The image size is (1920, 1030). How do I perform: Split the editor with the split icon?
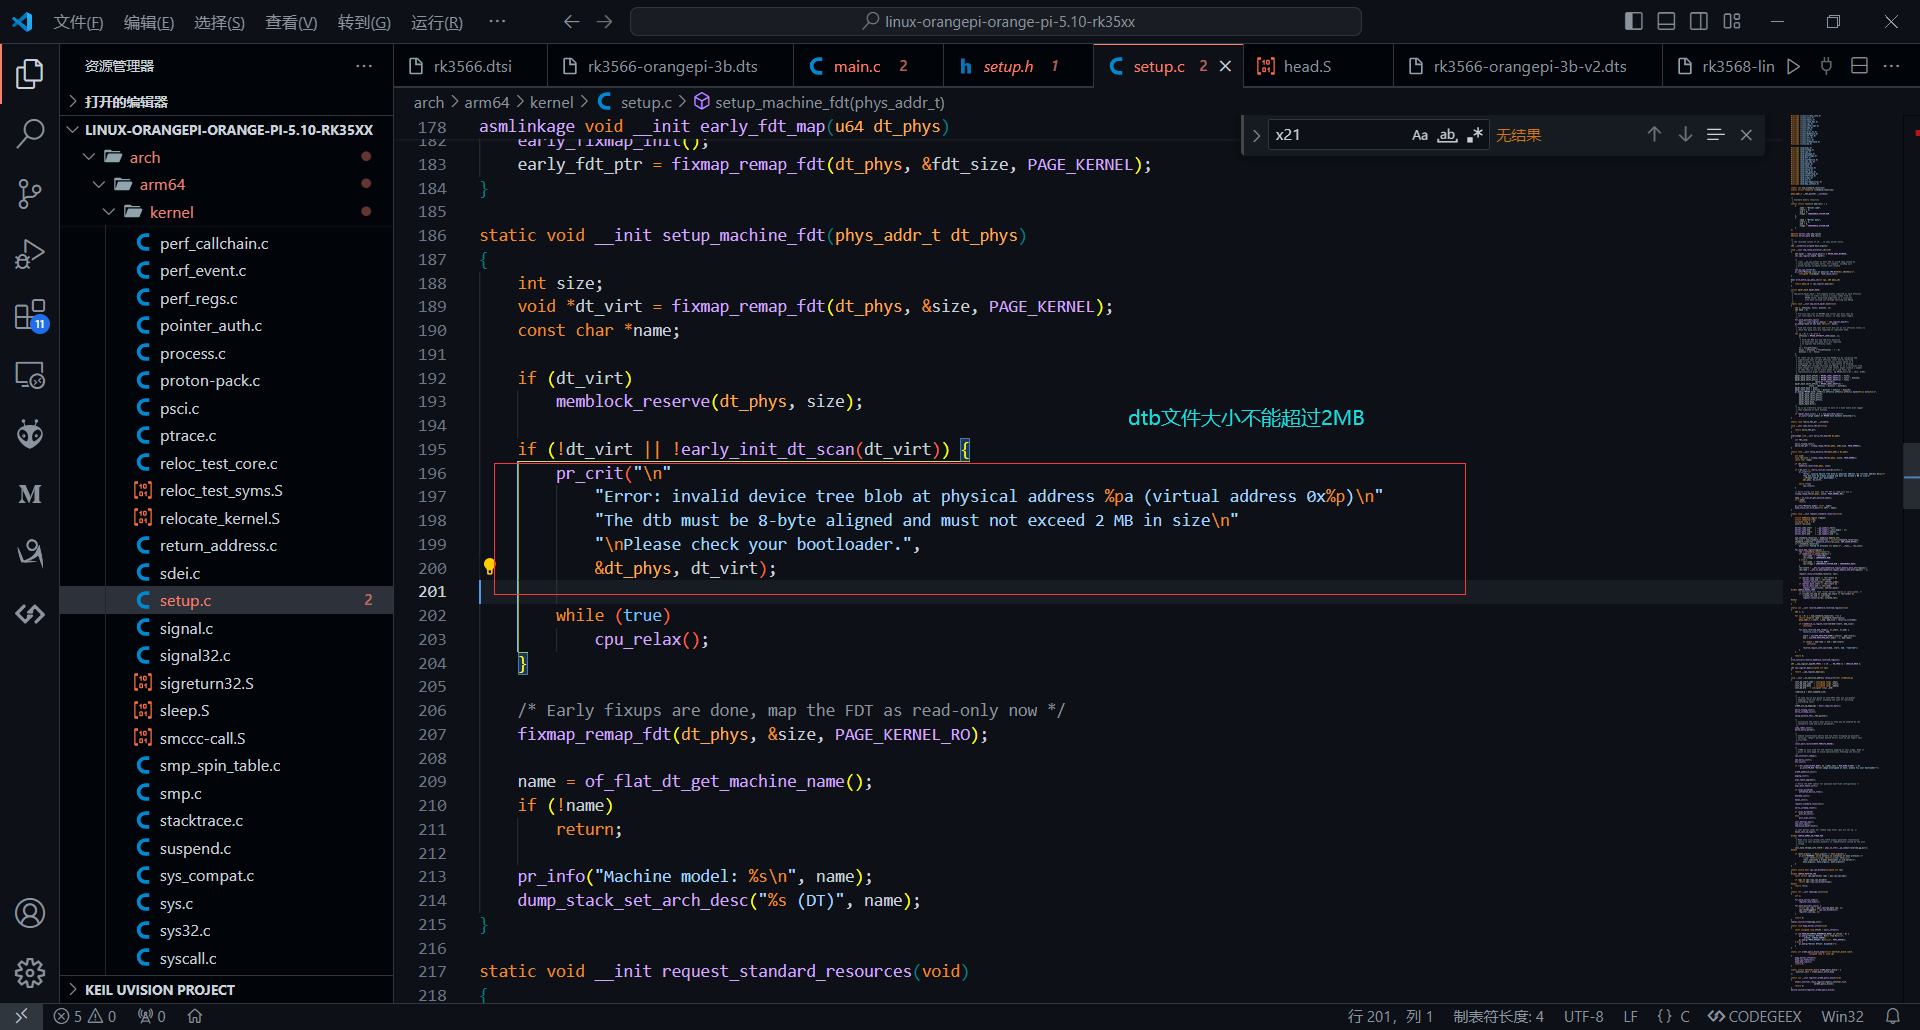[x=1859, y=66]
